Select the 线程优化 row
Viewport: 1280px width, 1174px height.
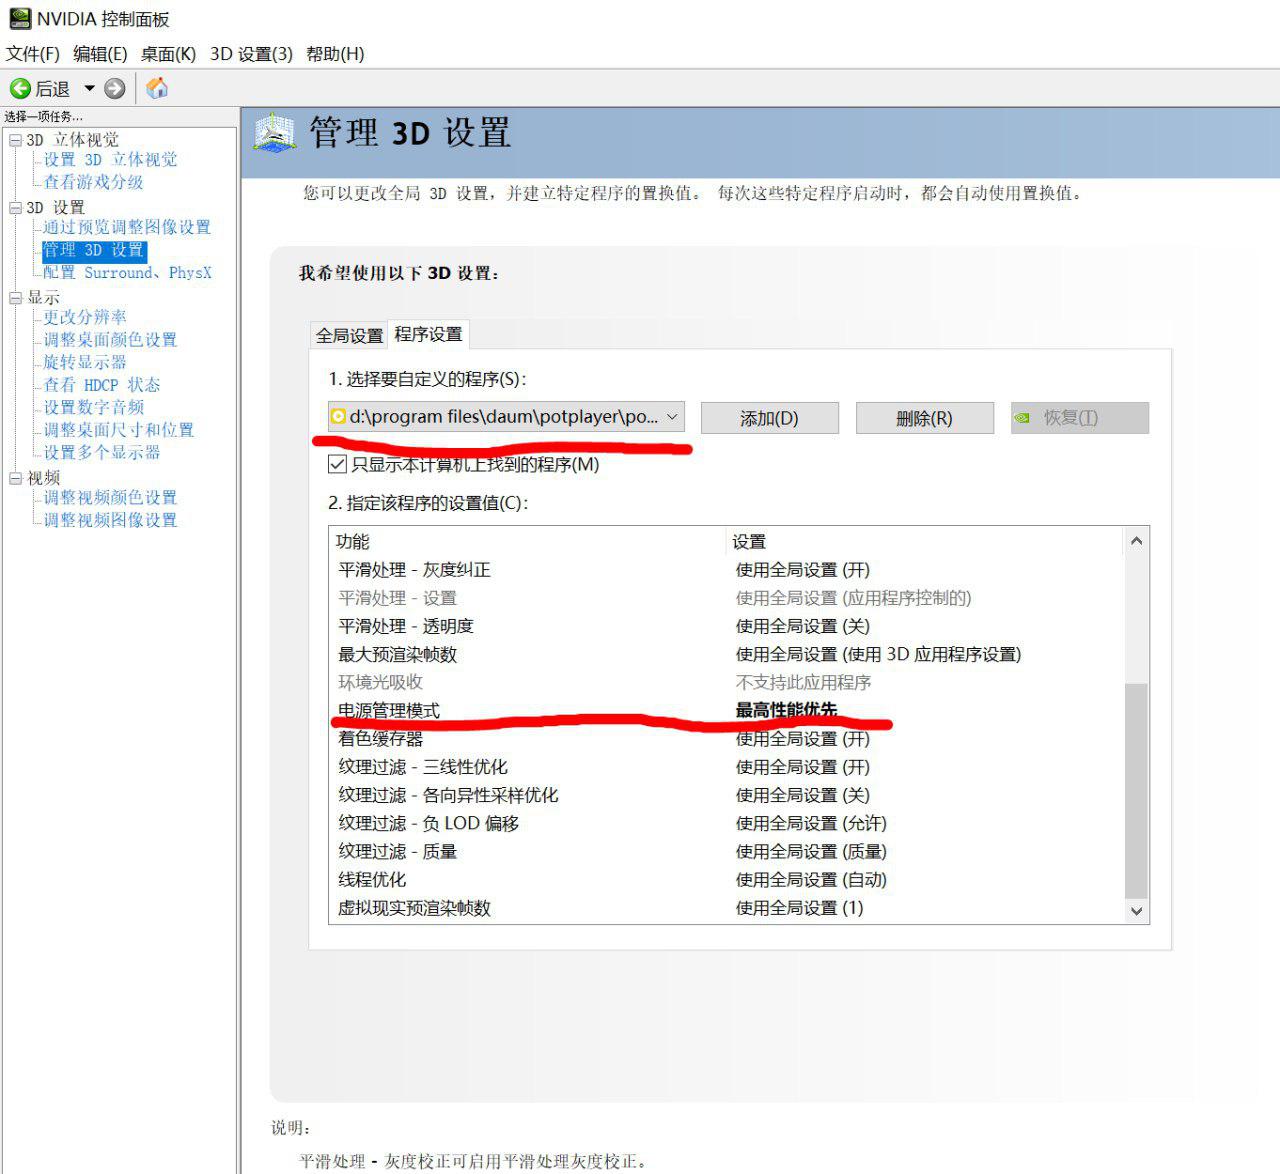(726, 880)
